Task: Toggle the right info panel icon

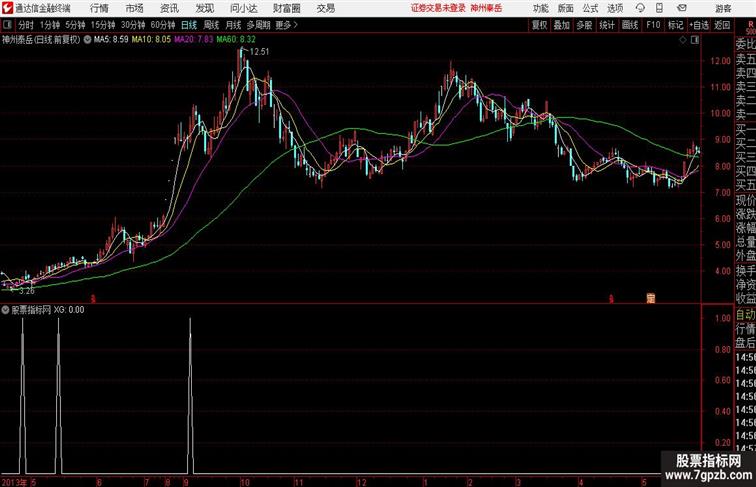Action: click(695, 40)
